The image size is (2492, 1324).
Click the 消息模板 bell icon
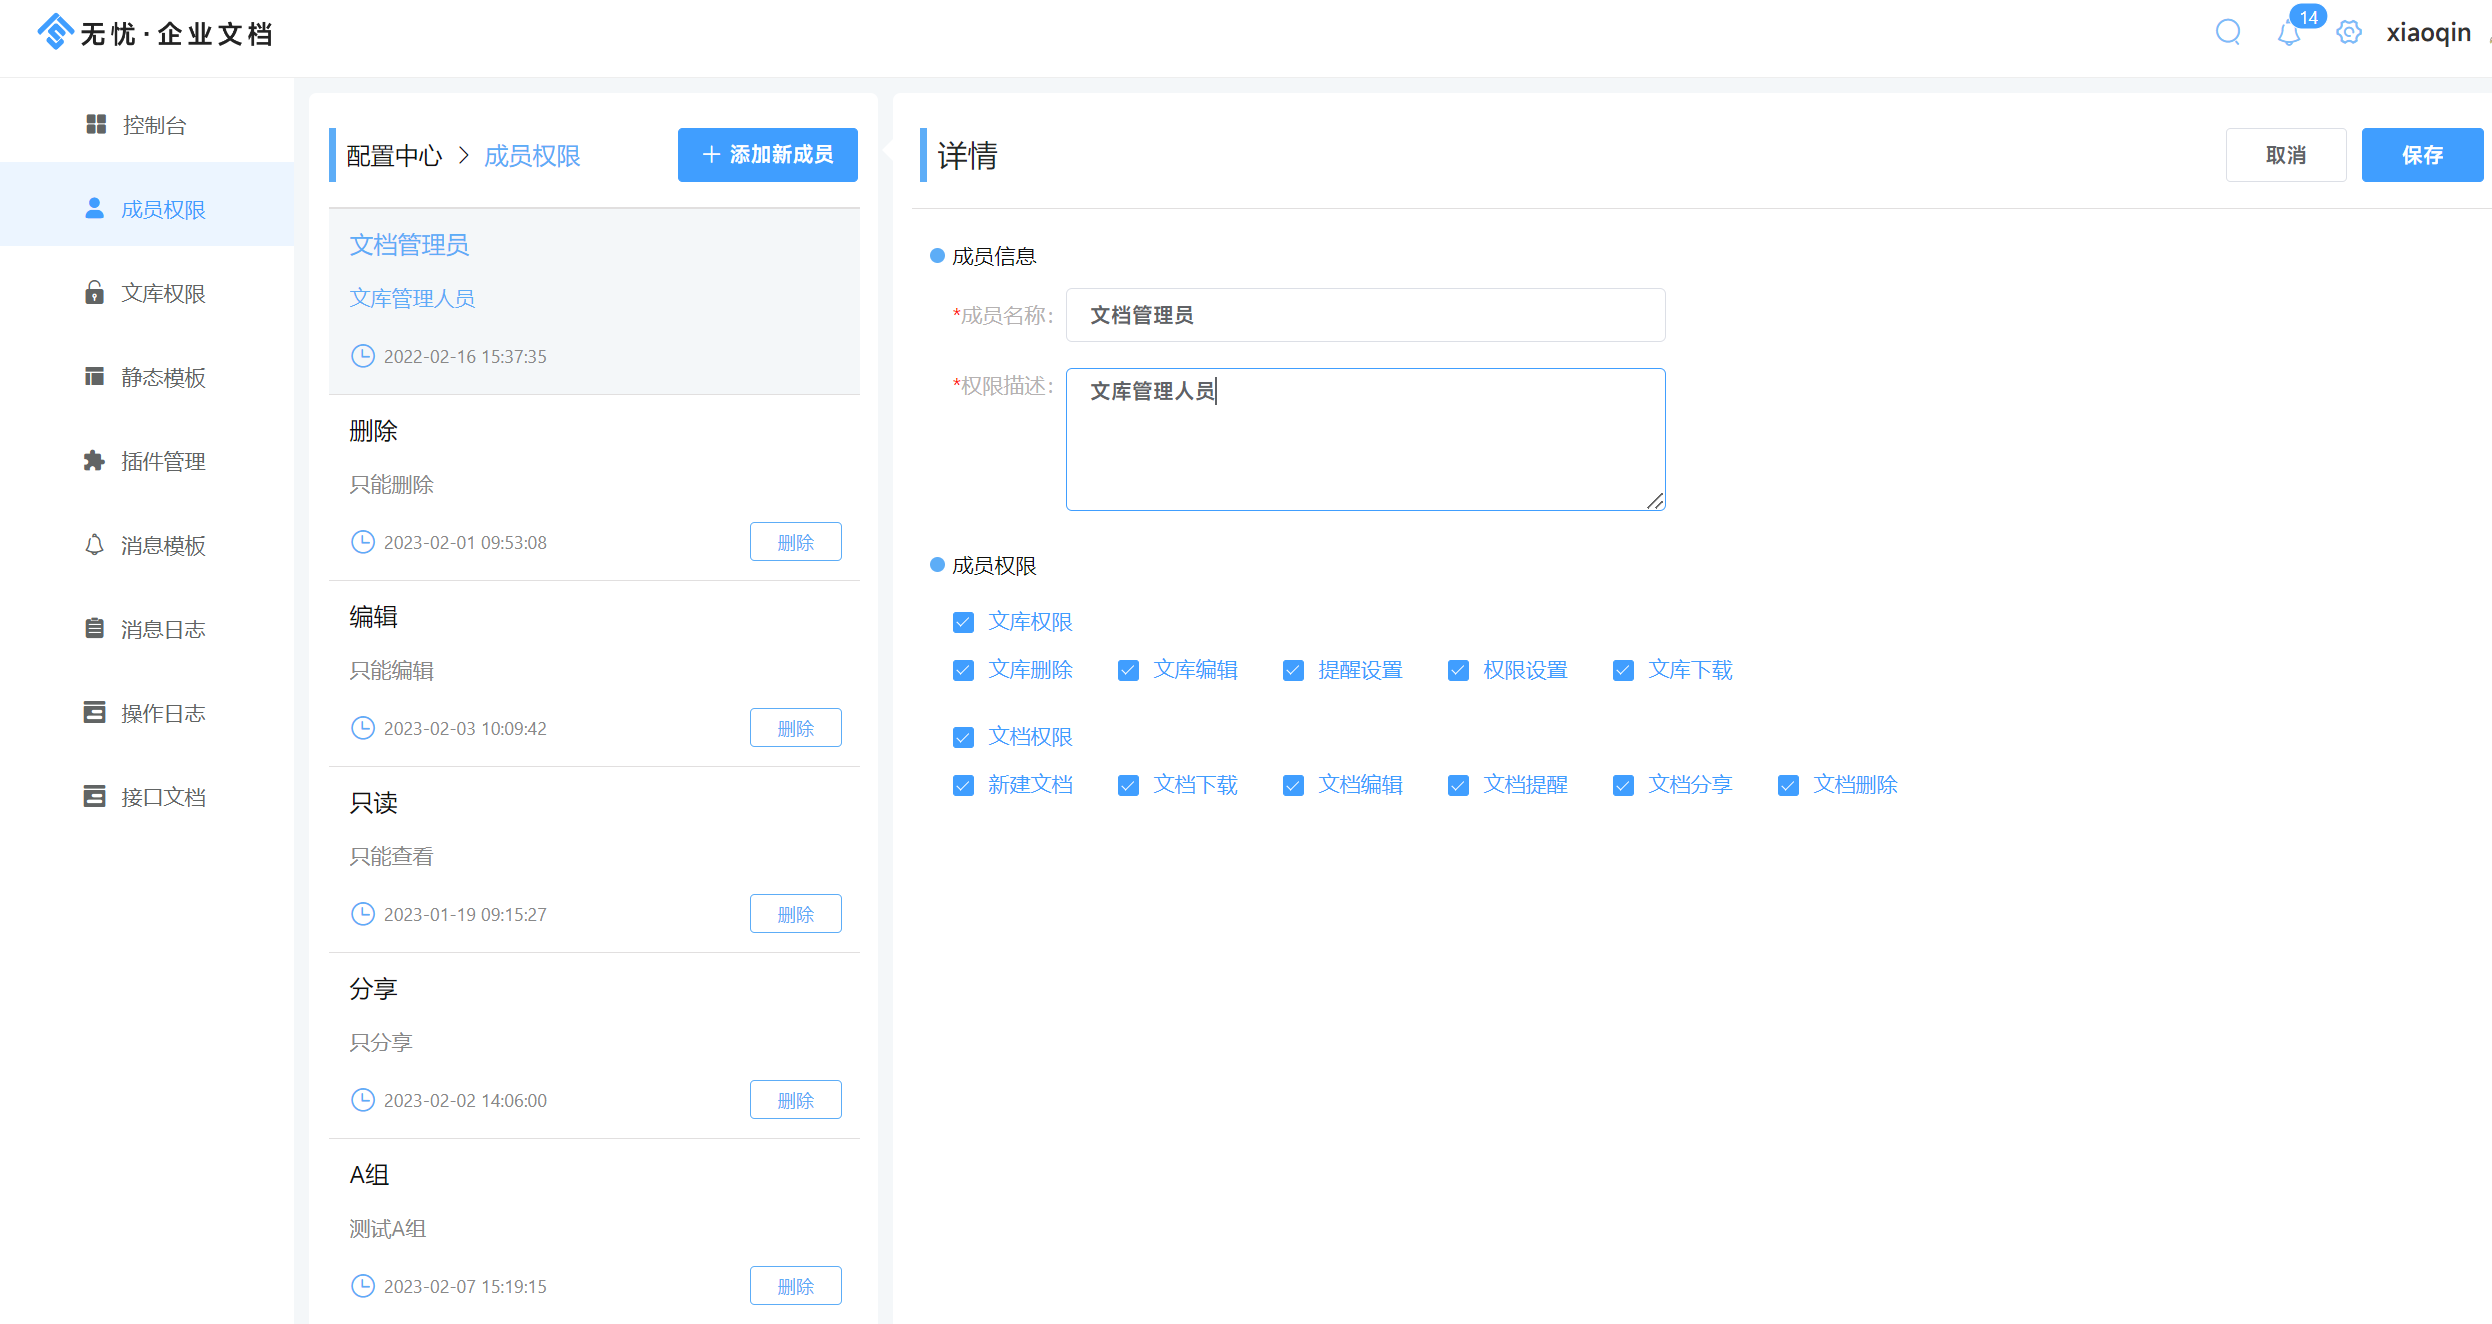94,544
